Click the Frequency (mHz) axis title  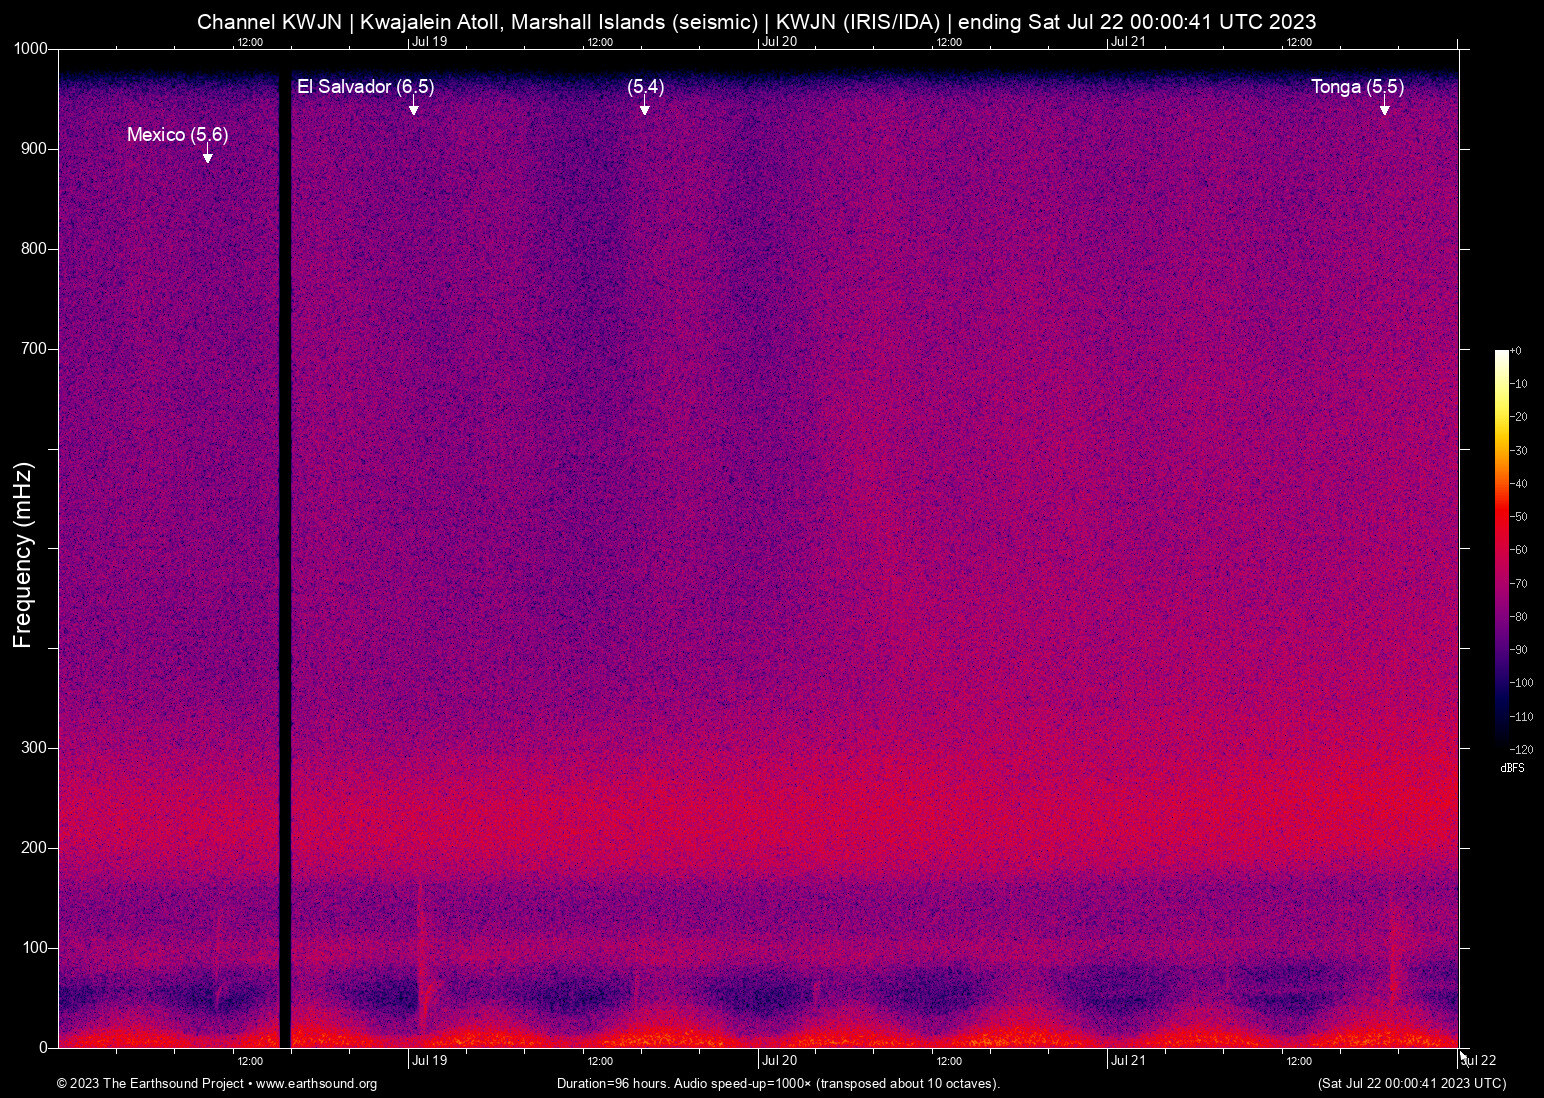pyautogui.click(x=23, y=555)
